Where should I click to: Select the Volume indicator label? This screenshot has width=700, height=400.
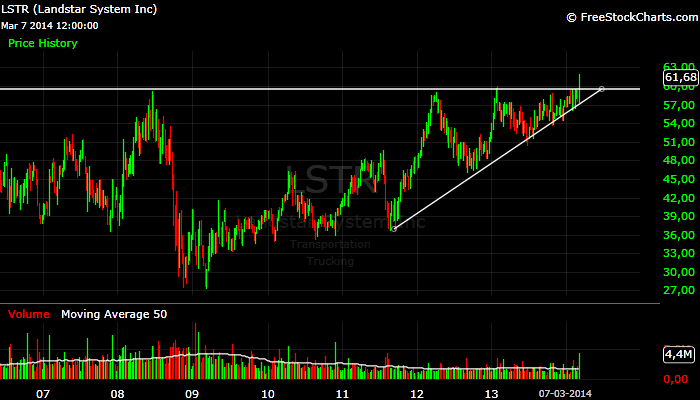click(29, 314)
